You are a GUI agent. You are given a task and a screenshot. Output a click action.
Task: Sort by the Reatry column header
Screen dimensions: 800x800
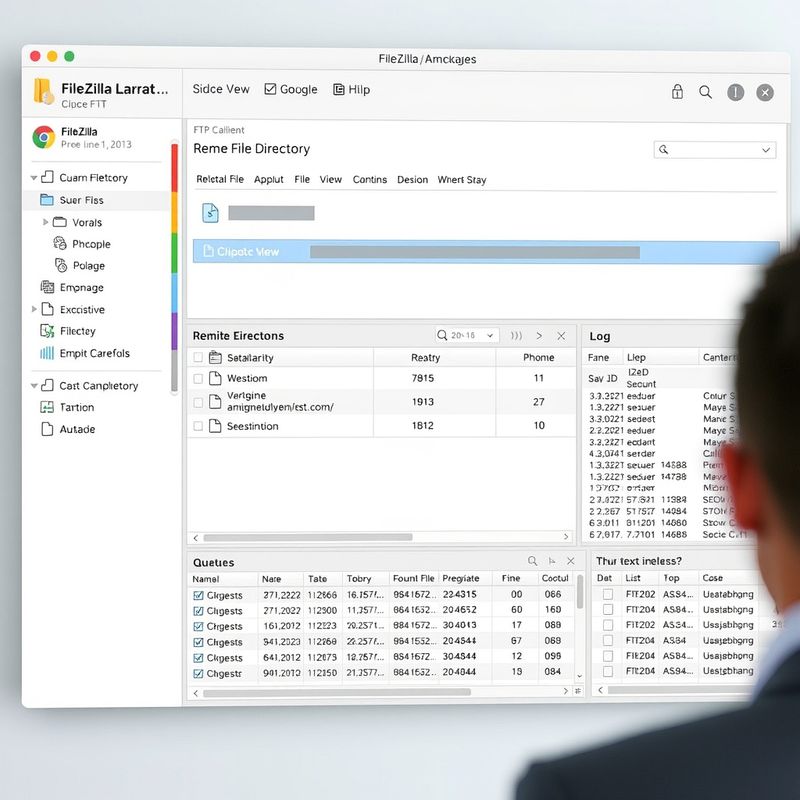point(426,358)
